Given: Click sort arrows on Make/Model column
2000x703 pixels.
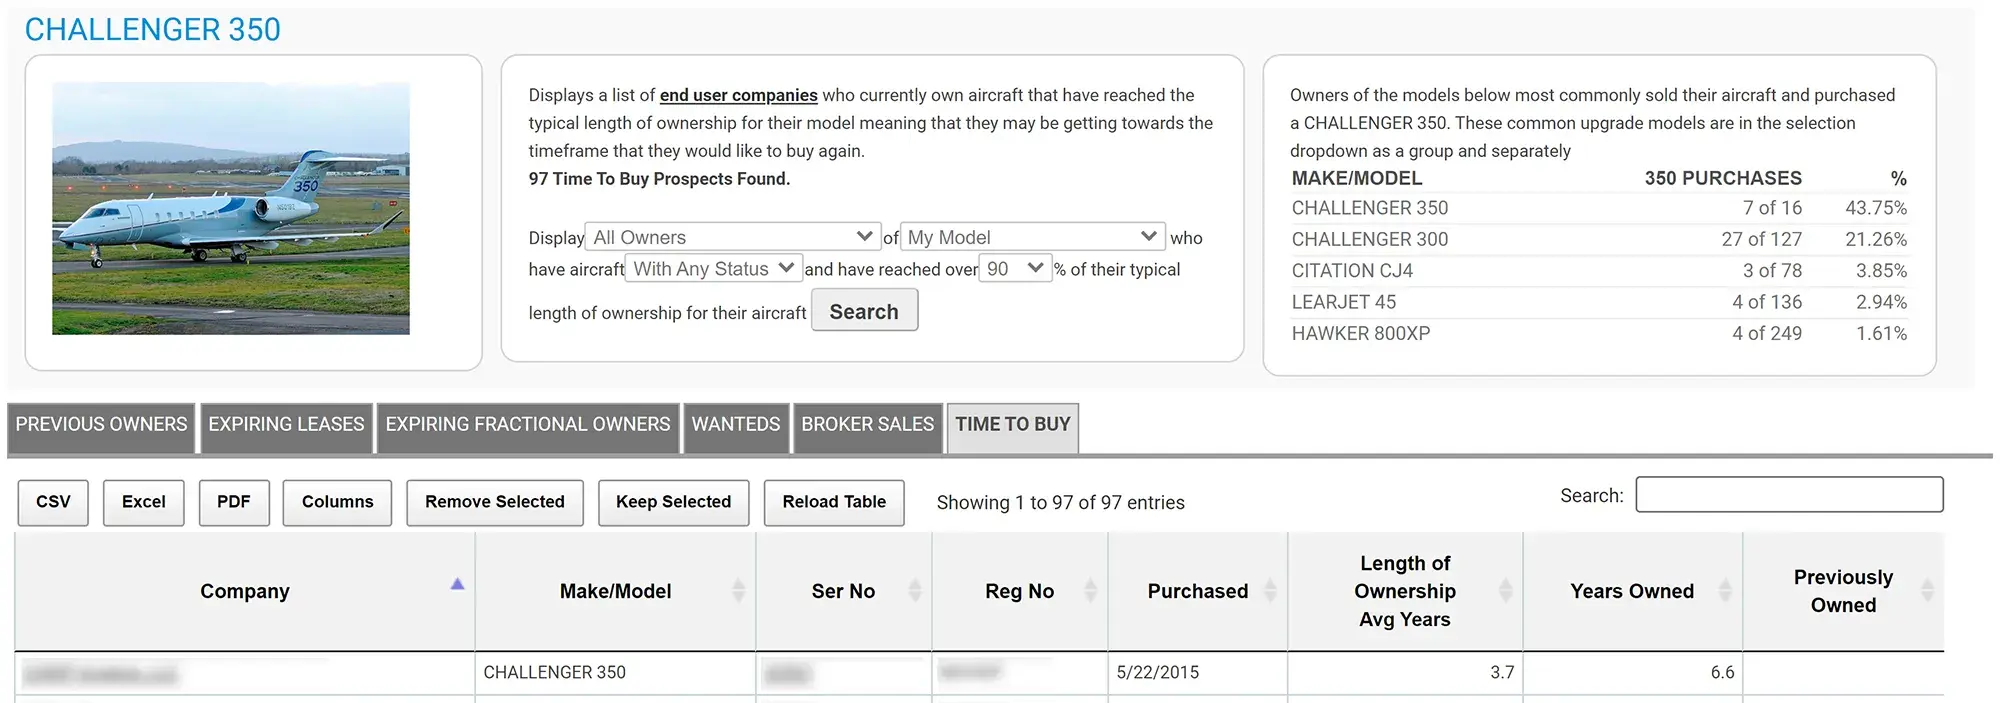Looking at the screenshot, I should [738, 591].
